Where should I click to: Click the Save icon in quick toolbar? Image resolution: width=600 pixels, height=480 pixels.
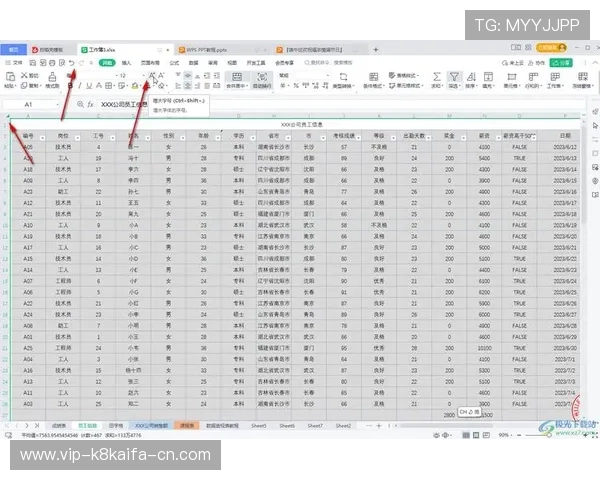33,62
